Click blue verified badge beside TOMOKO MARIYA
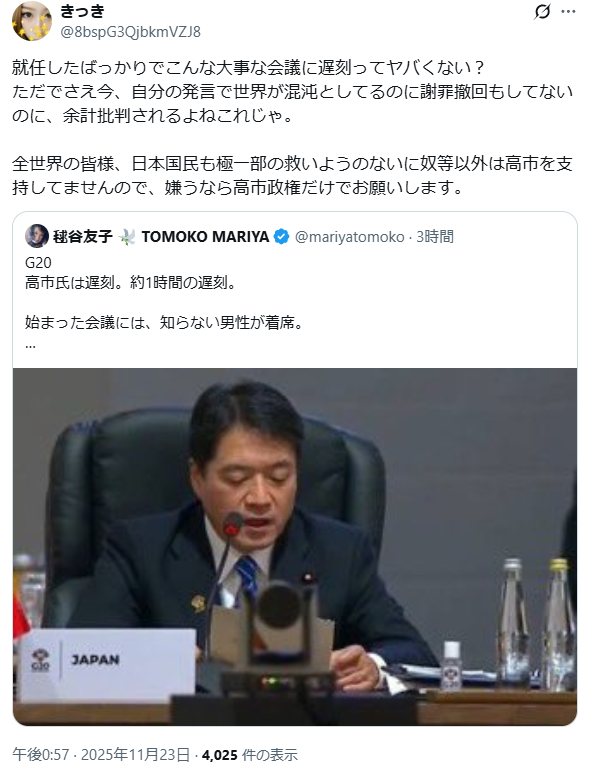The width and height of the screenshot is (589, 765). [281, 237]
